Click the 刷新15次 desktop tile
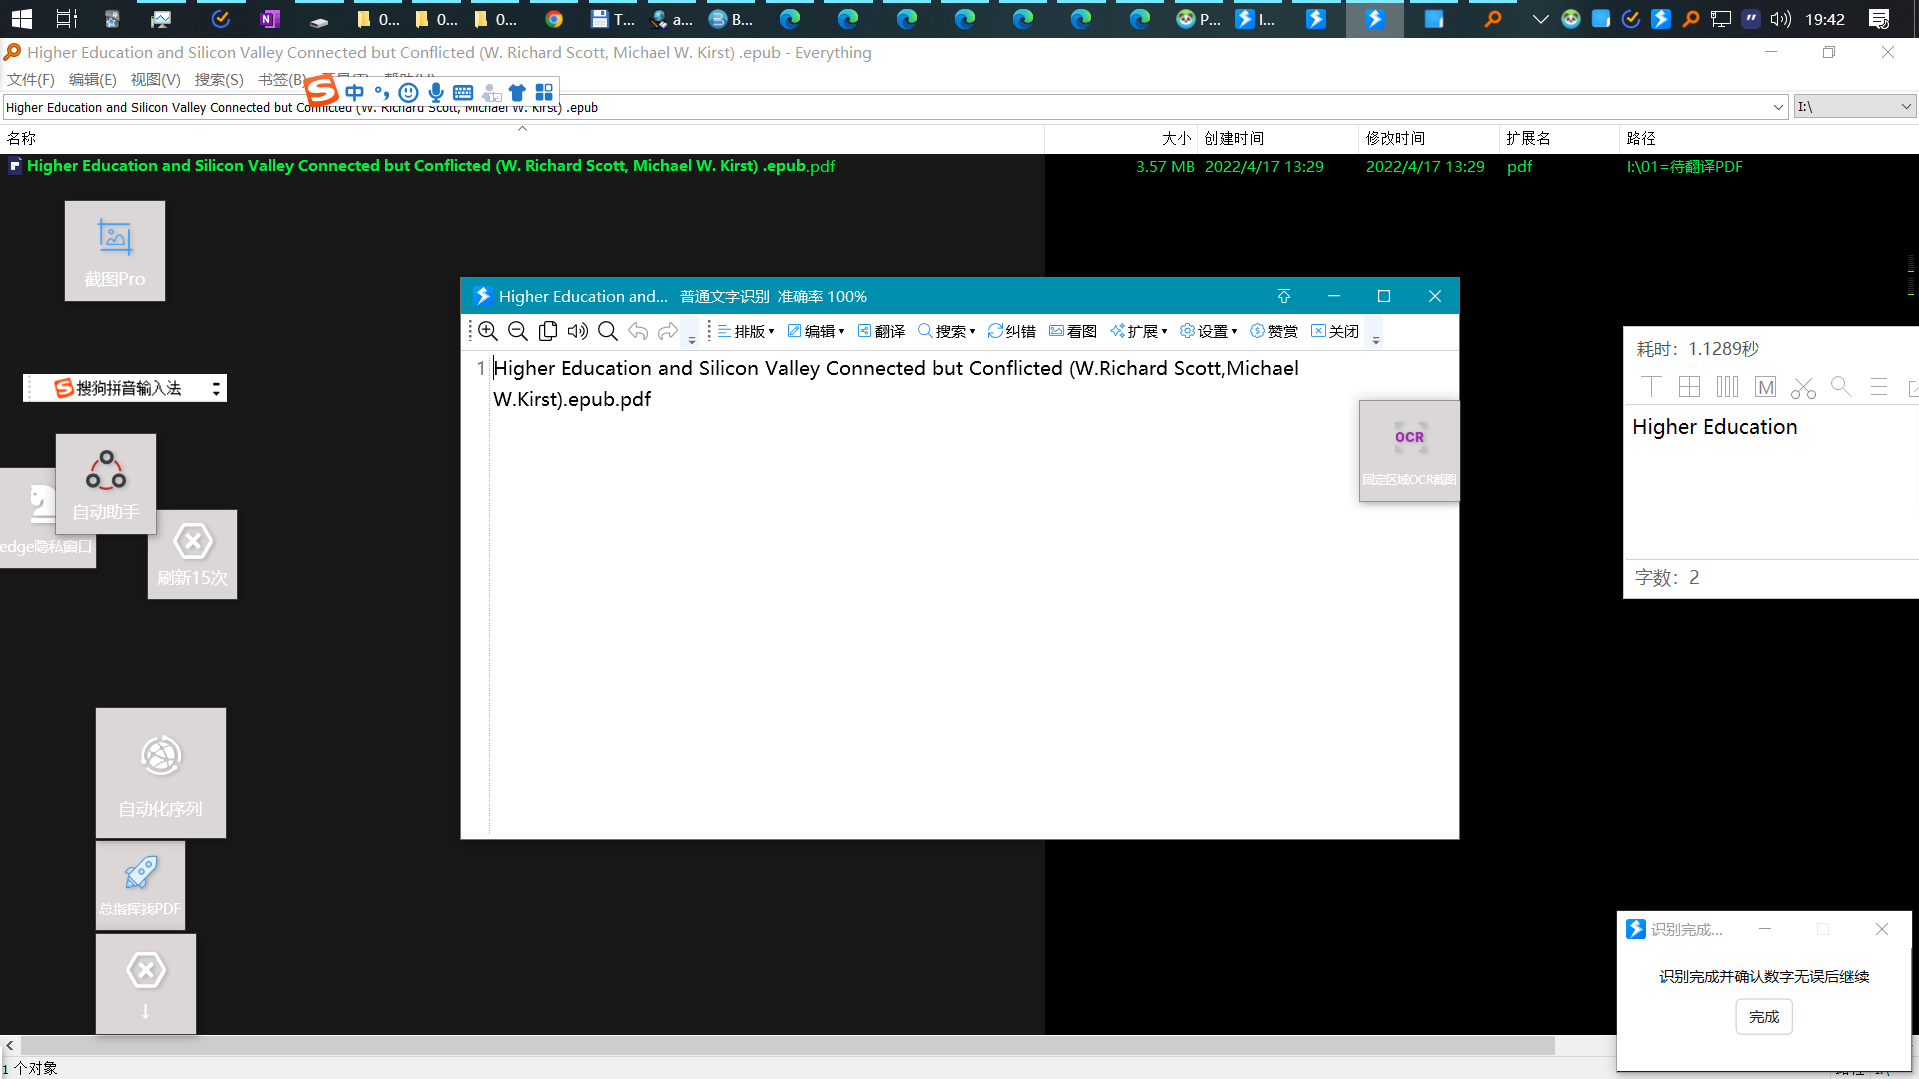This screenshot has height=1079, width=1919. pos(193,555)
